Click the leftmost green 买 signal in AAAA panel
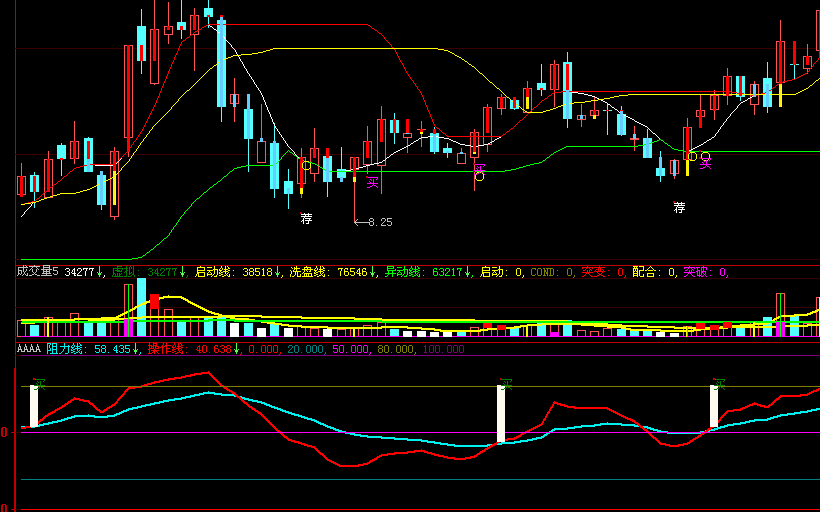The height and width of the screenshot is (512, 820). pyautogui.click(x=40, y=385)
